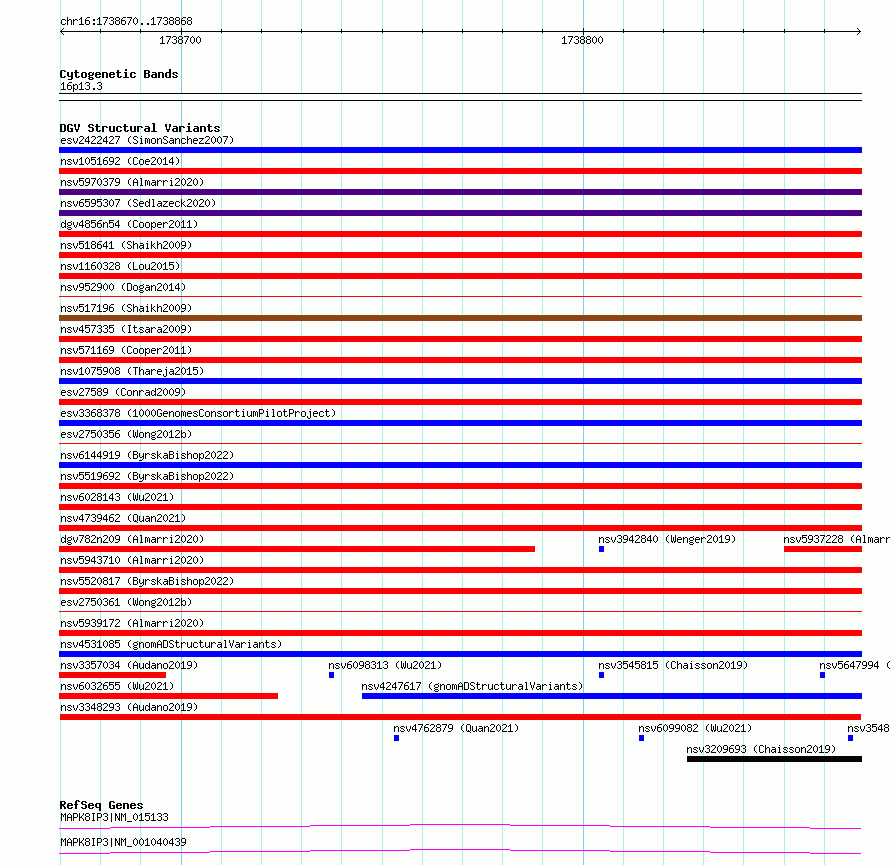Click the black bar under nsv3209693
Screen dimensions: 890x865
[x=774, y=759]
